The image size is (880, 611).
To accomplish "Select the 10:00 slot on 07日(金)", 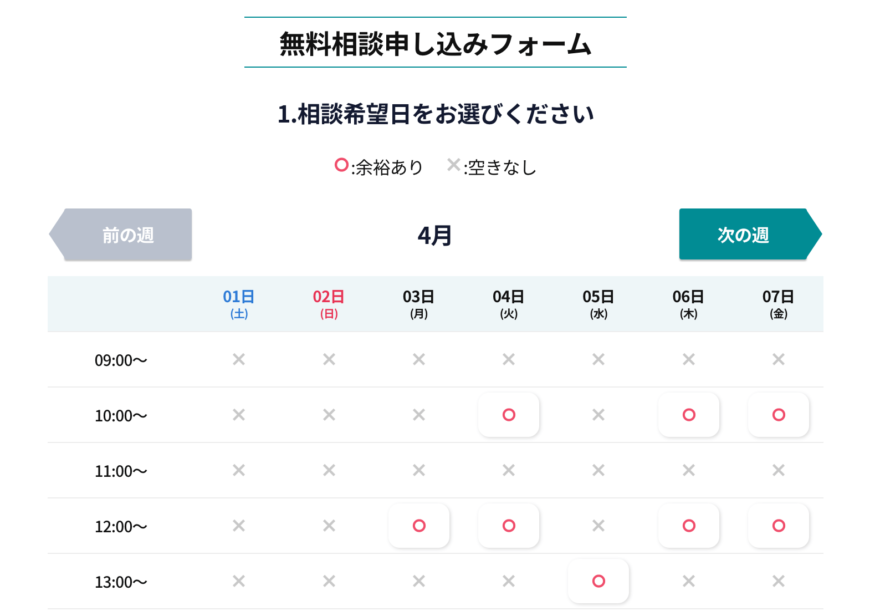I will click(779, 415).
